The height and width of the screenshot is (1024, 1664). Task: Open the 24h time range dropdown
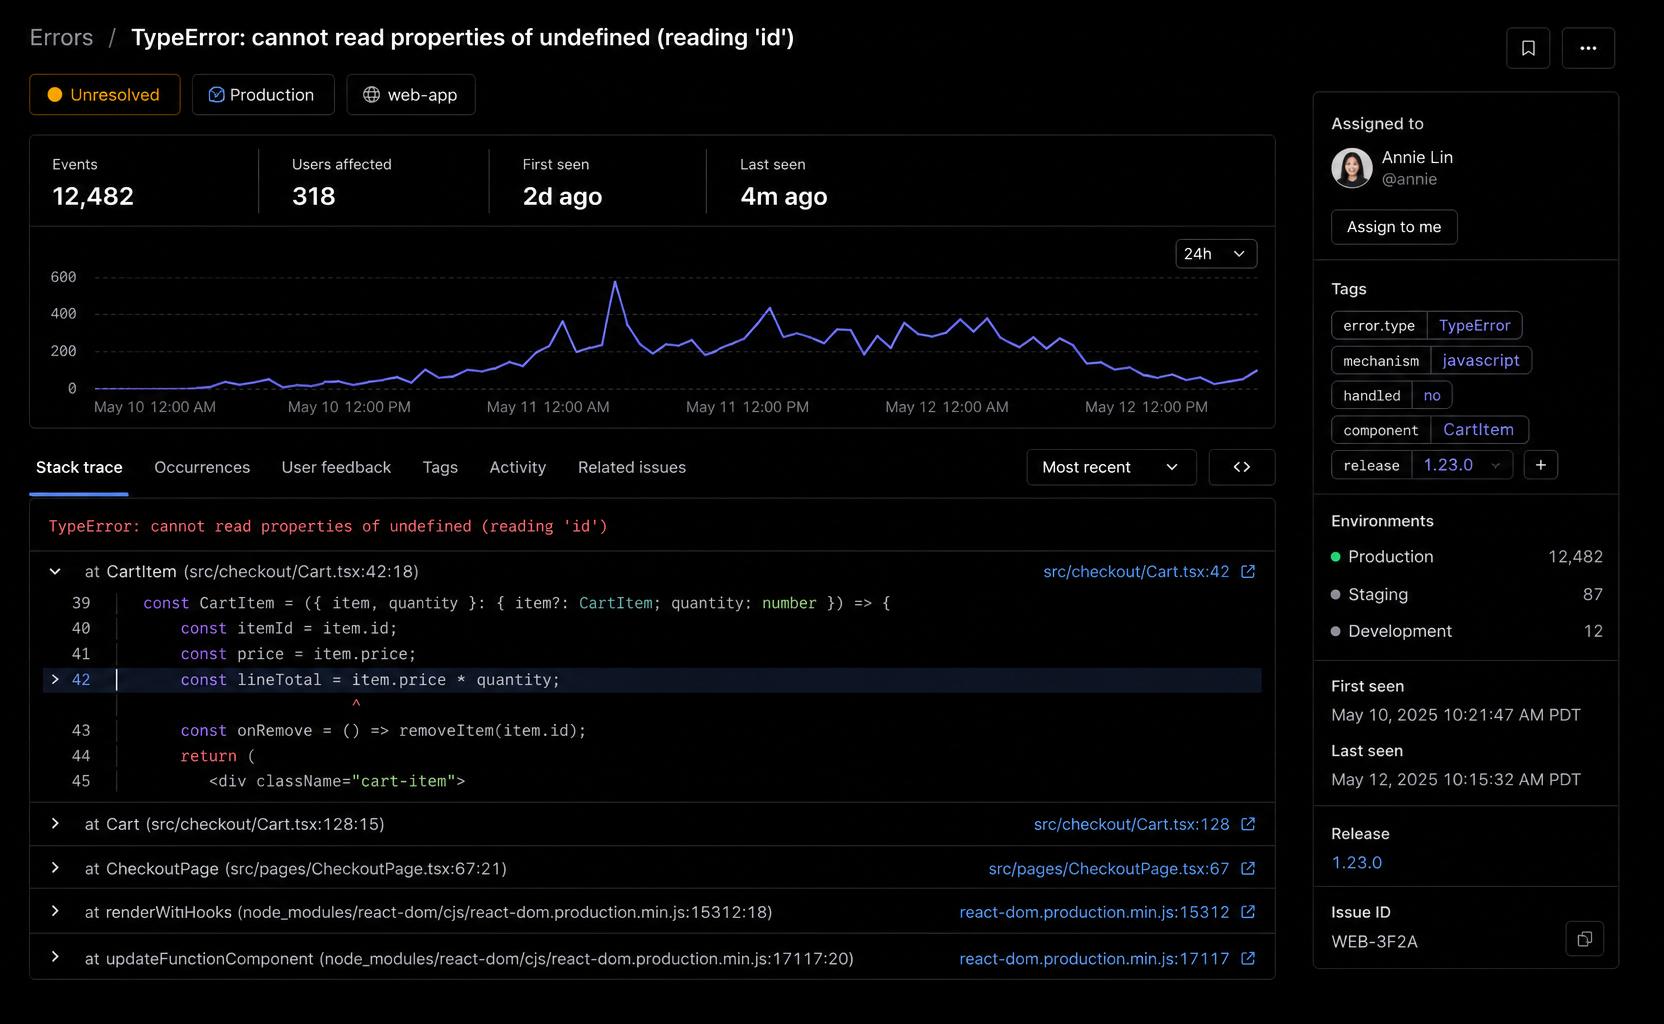pyautogui.click(x=1216, y=254)
